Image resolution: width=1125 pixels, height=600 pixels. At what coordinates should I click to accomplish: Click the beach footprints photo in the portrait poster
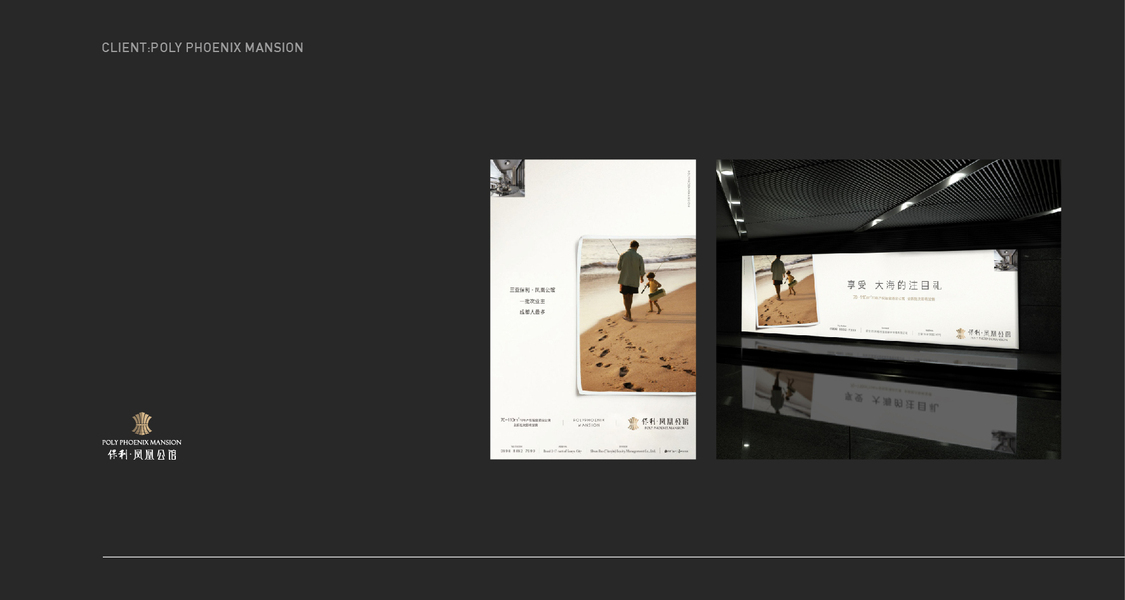click(x=637, y=316)
